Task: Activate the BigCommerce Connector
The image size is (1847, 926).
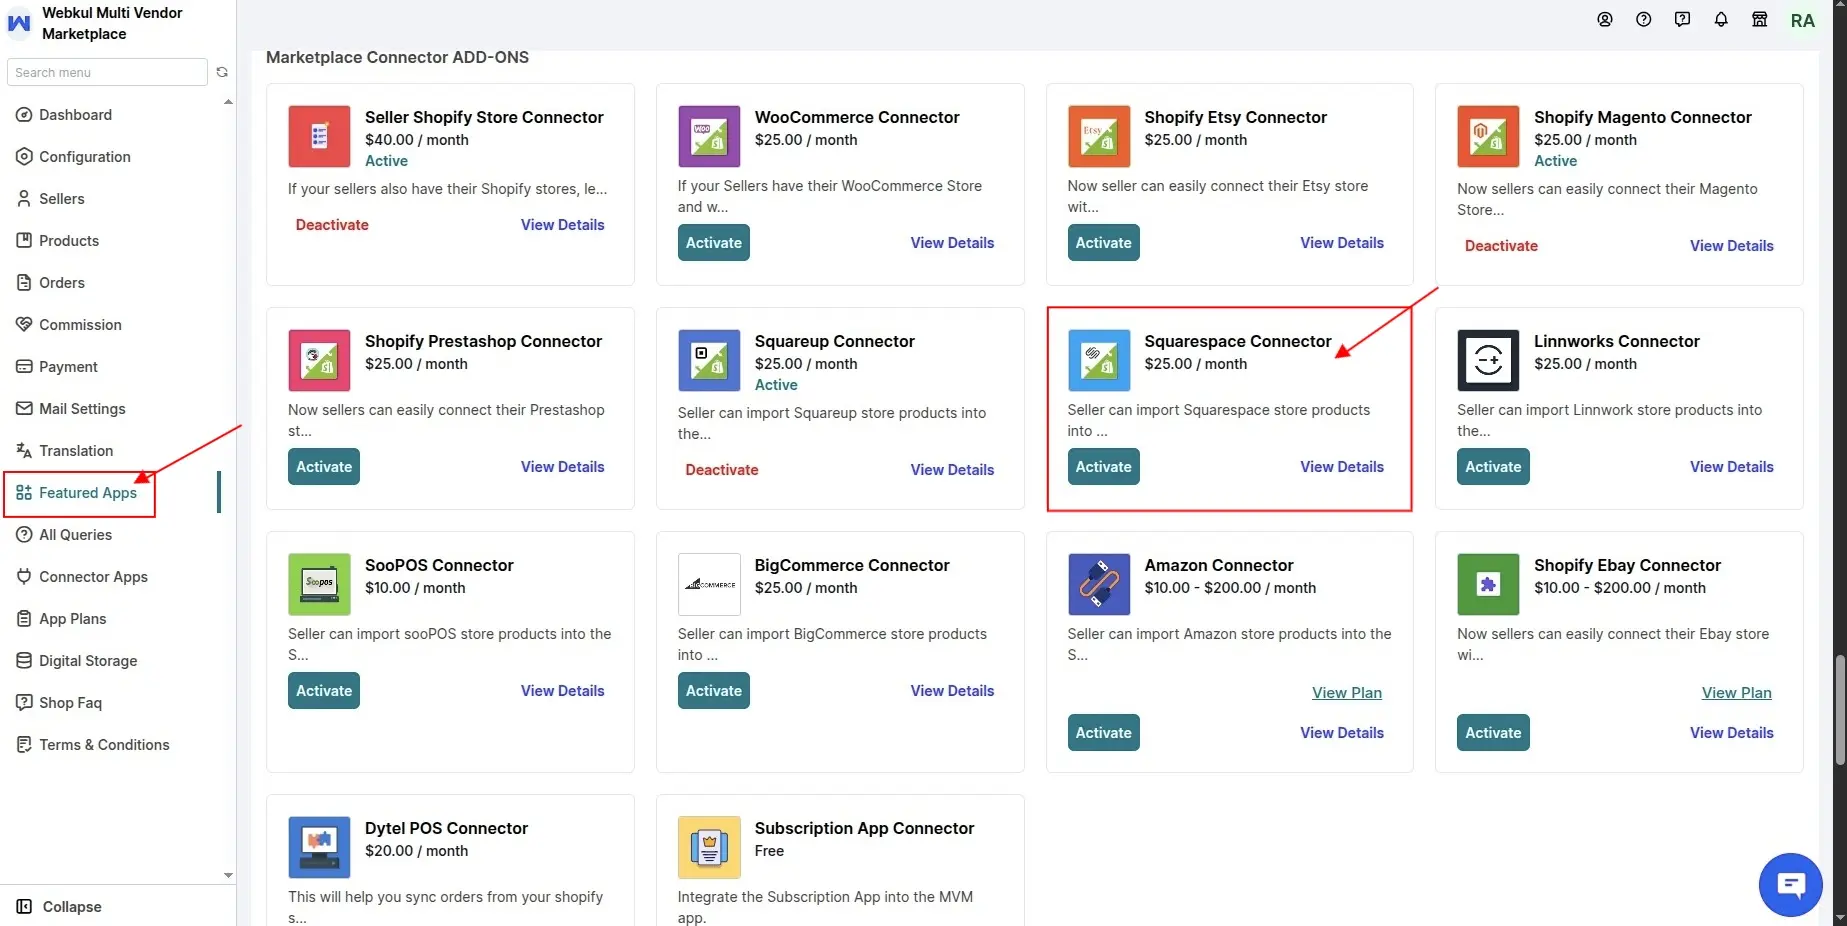Action: (714, 691)
